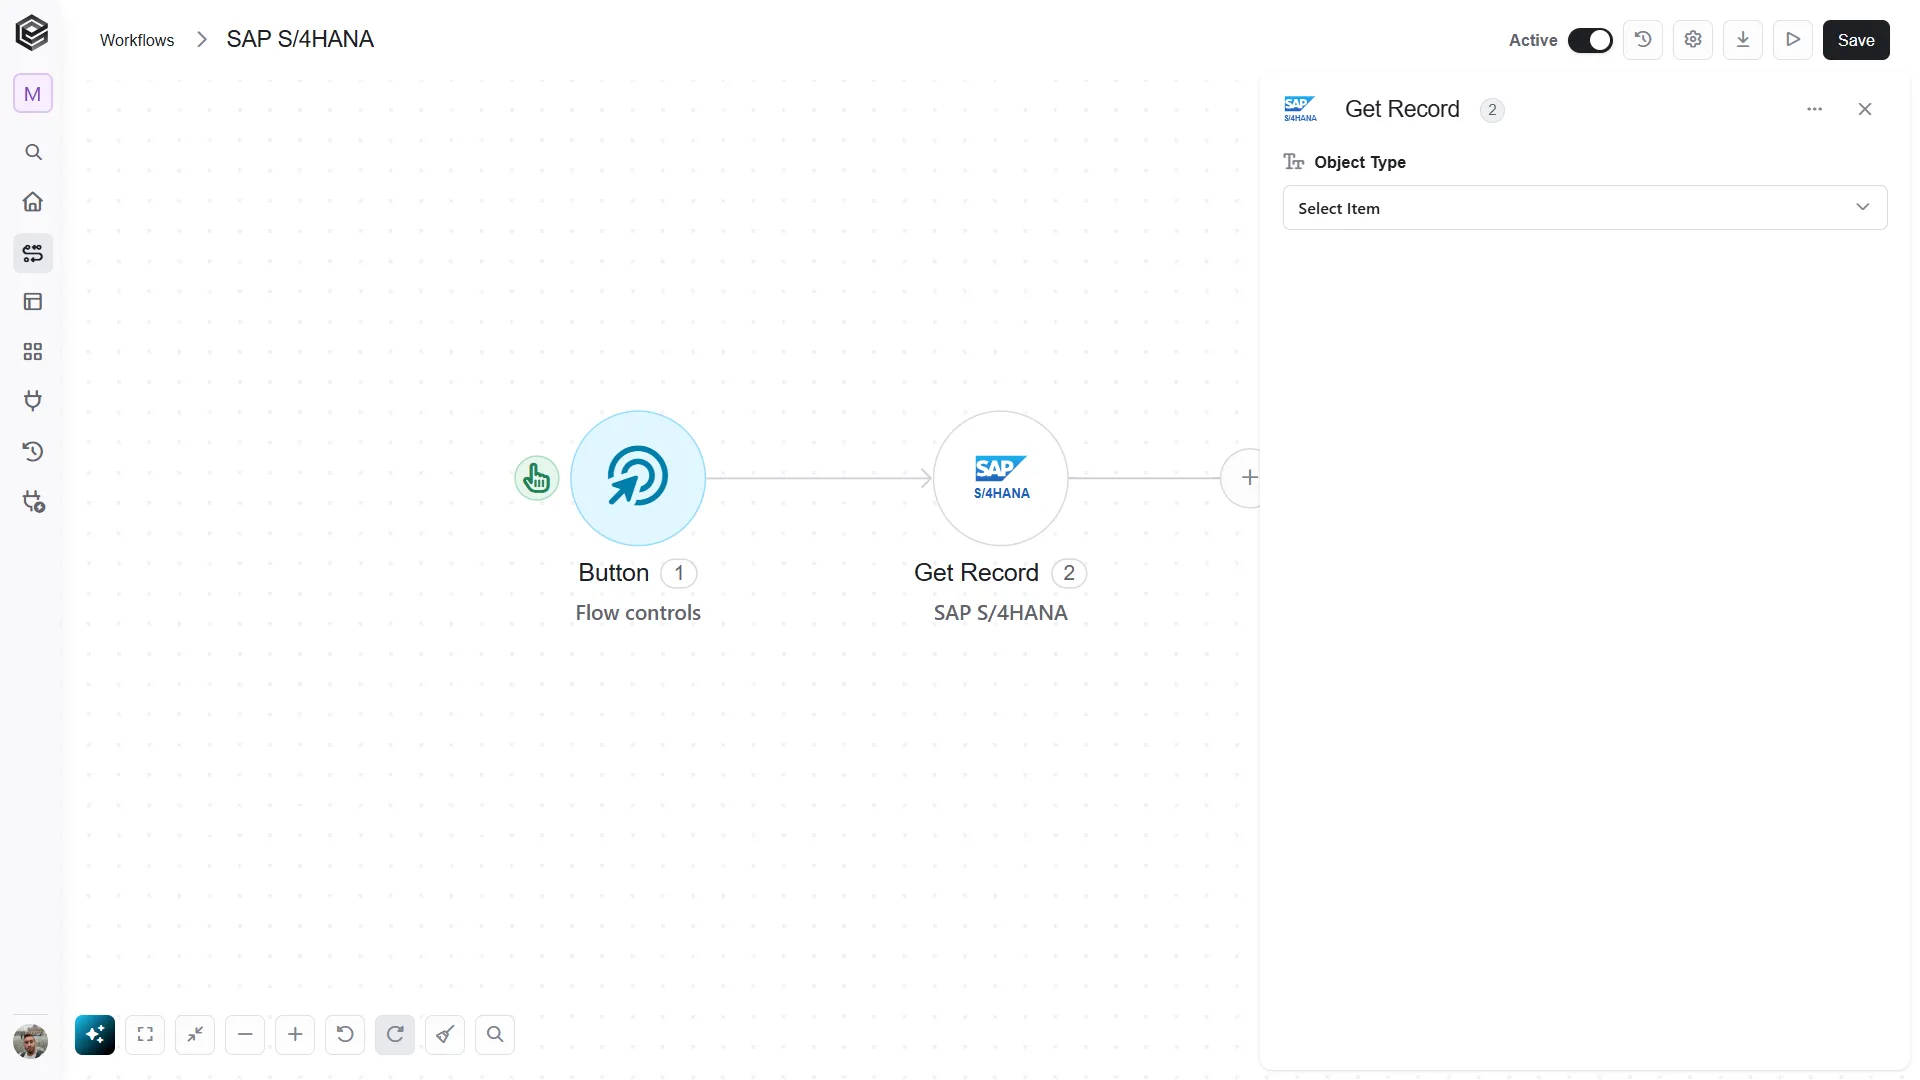The height and width of the screenshot is (1080, 1920).
Task: Zoom out the canvas
Action: (x=245, y=1035)
